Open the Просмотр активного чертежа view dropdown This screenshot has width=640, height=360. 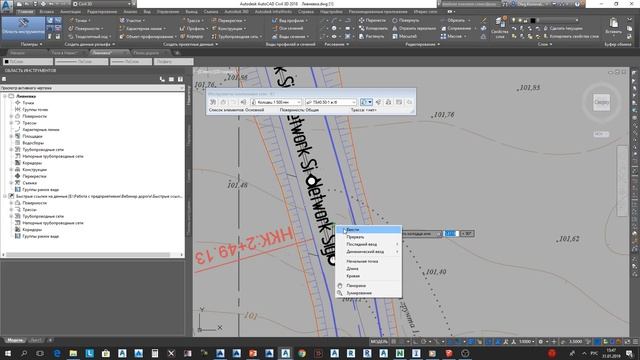click(93, 88)
